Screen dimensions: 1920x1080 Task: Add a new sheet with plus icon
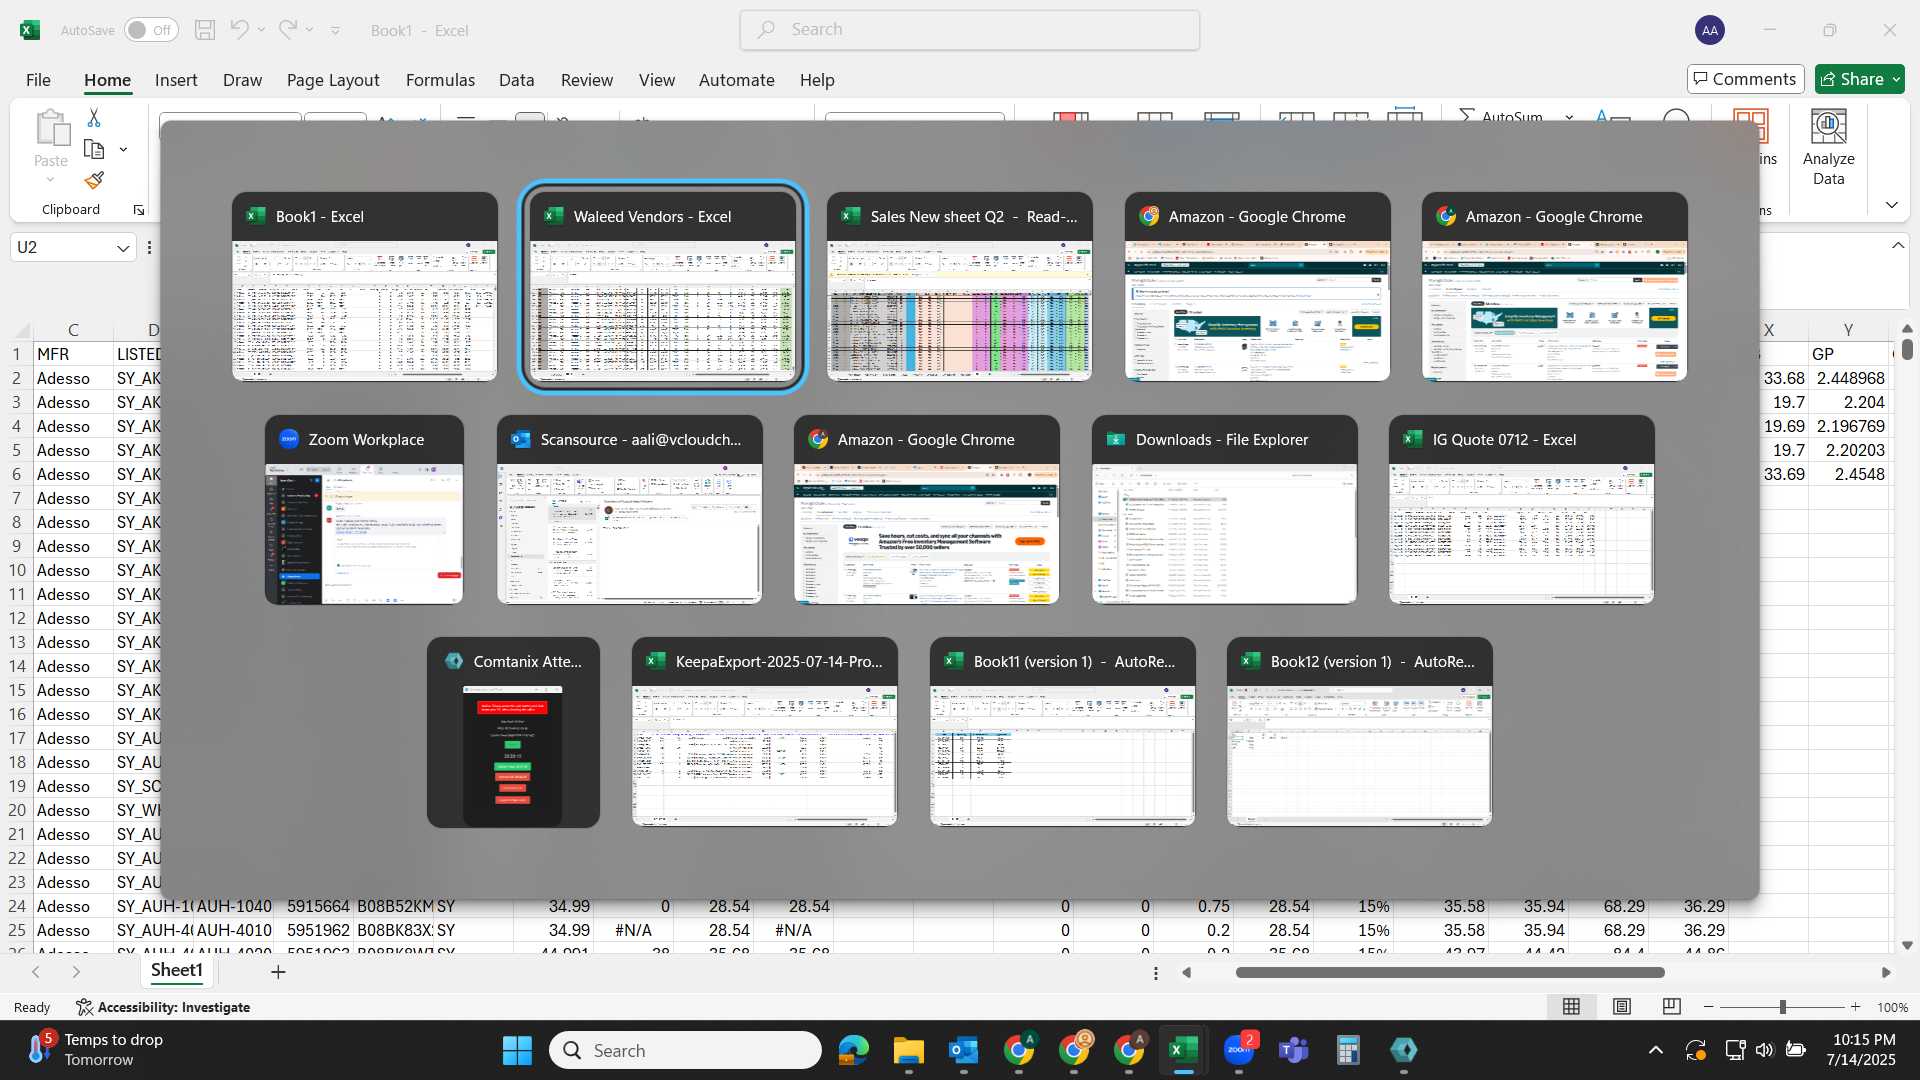[x=278, y=971]
